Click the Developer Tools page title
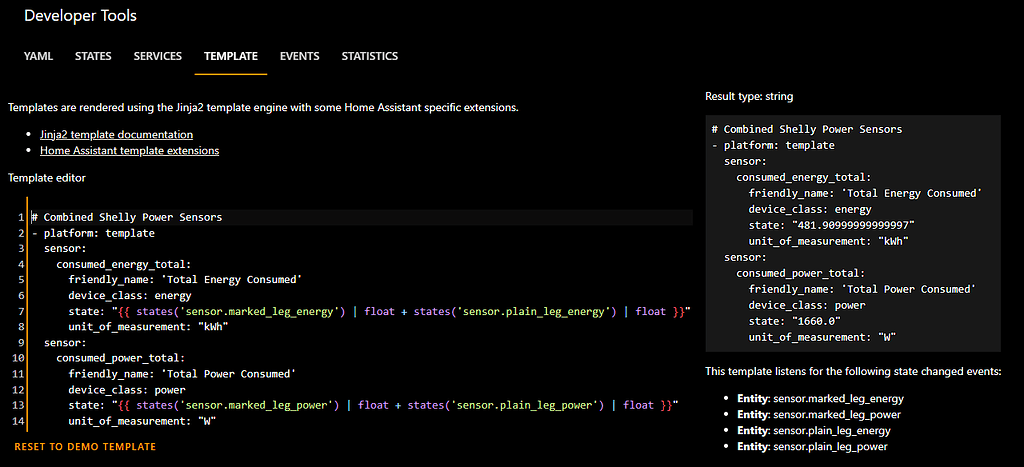 [x=80, y=16]
